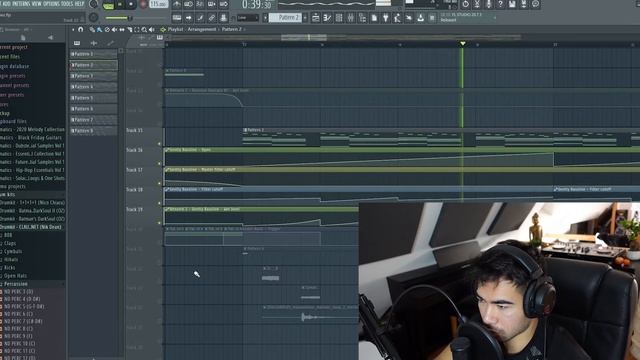Screen dimensions: 640x360
Task: Select Pattern 8 in the picker list
Action: tap(93, 131)
